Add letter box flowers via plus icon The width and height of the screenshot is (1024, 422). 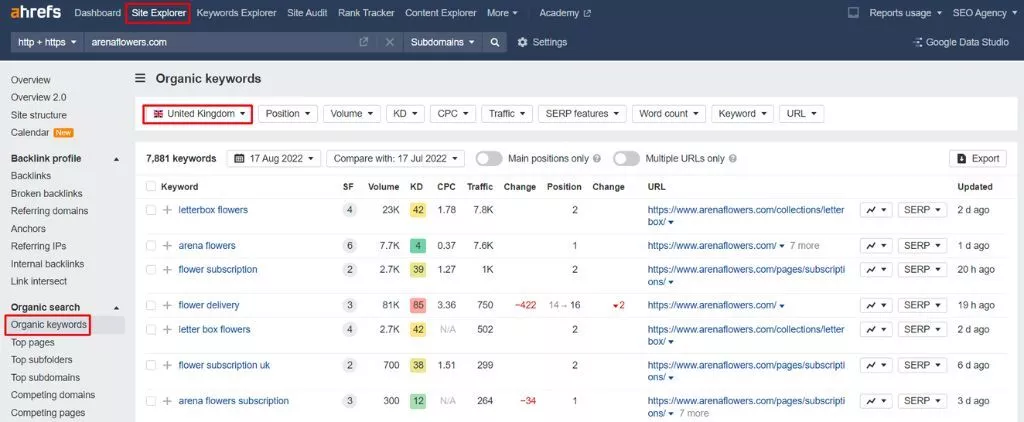click(x=167, y=329)
